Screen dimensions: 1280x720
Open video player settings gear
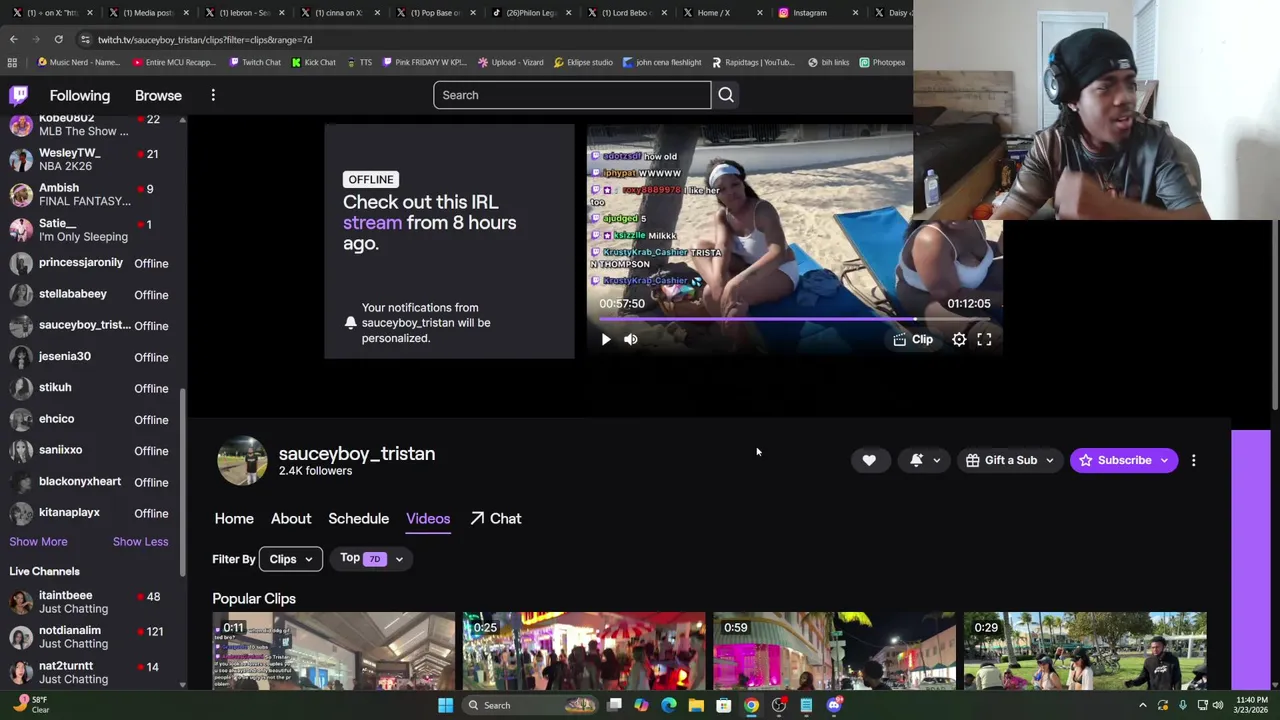[x=959, y=339]
